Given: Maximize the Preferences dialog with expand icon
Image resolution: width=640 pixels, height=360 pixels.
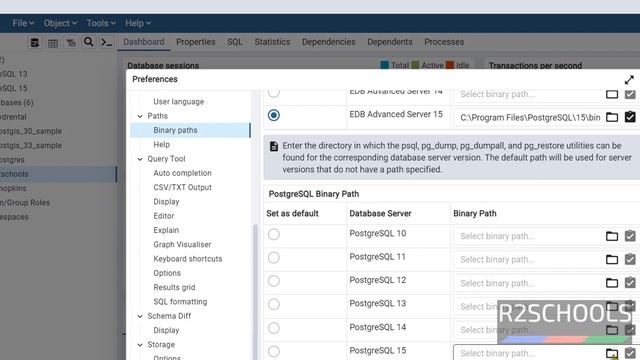Looking at the screenshot, I should (629, 80).
